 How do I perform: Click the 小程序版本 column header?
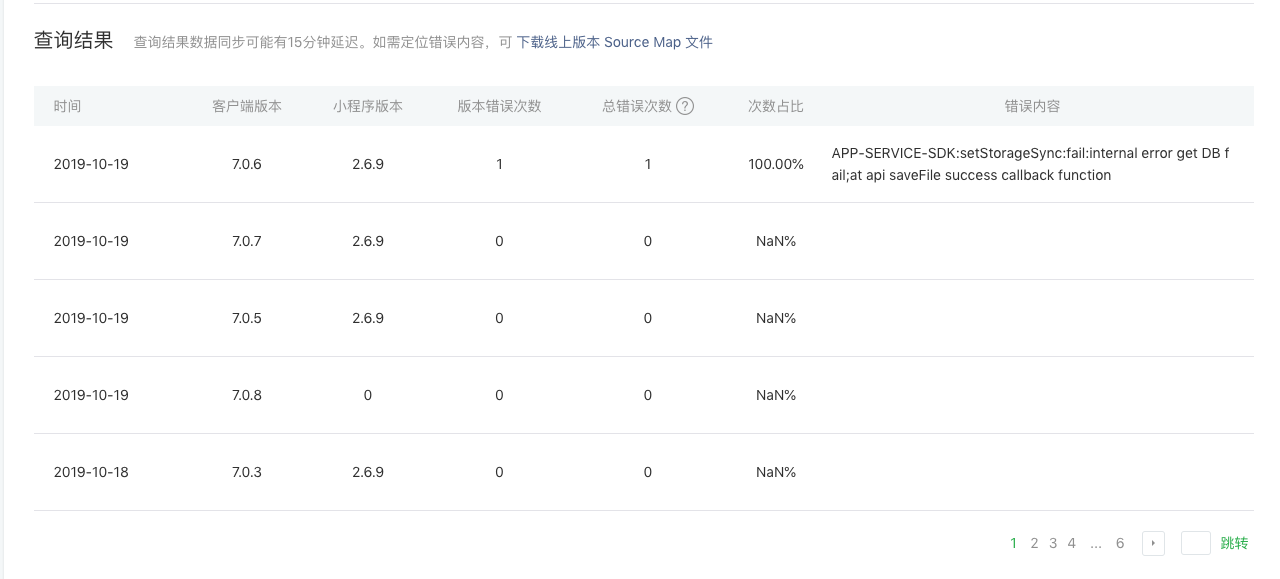pos(368,106)
